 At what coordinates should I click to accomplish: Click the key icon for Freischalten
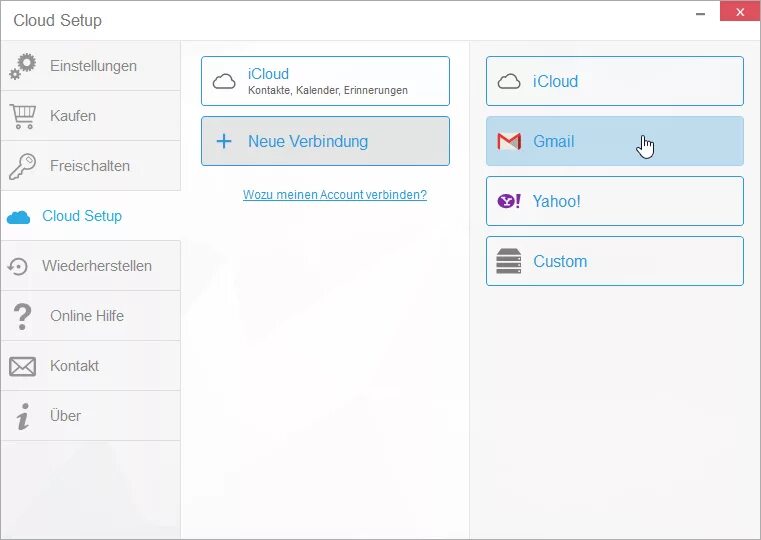tap(23, 166)
